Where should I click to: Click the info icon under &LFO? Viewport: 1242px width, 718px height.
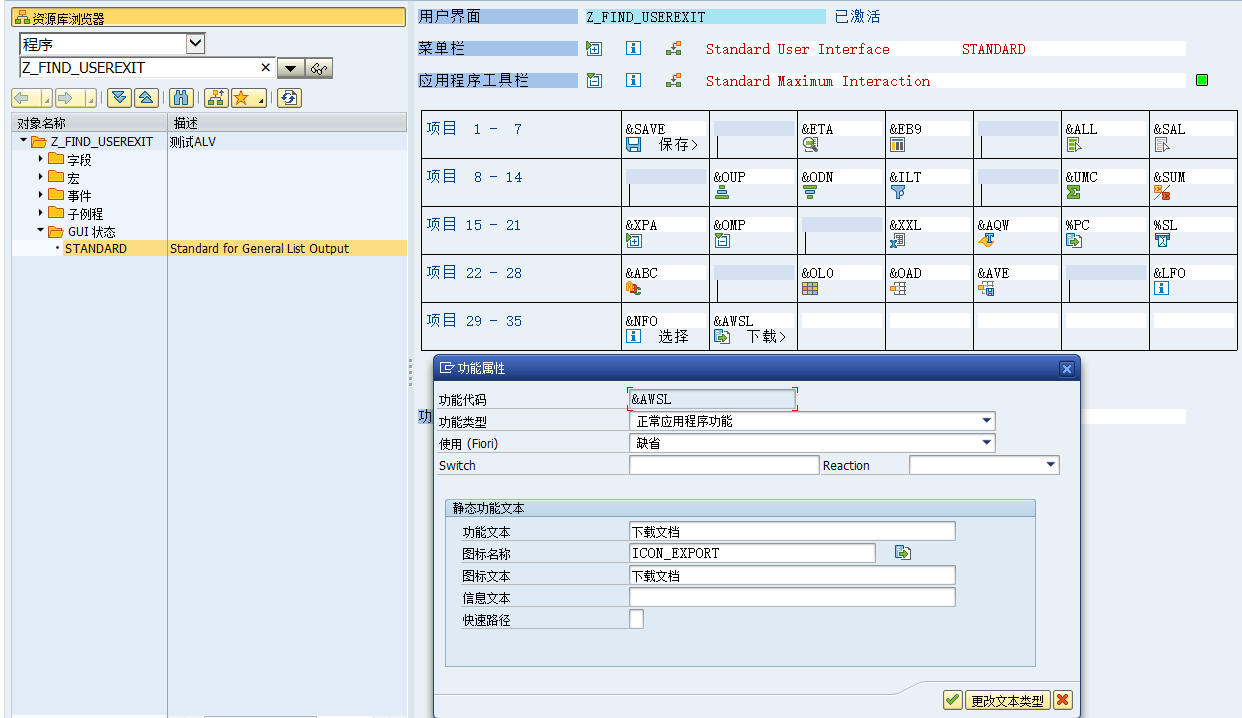(x=1162, y=289)
